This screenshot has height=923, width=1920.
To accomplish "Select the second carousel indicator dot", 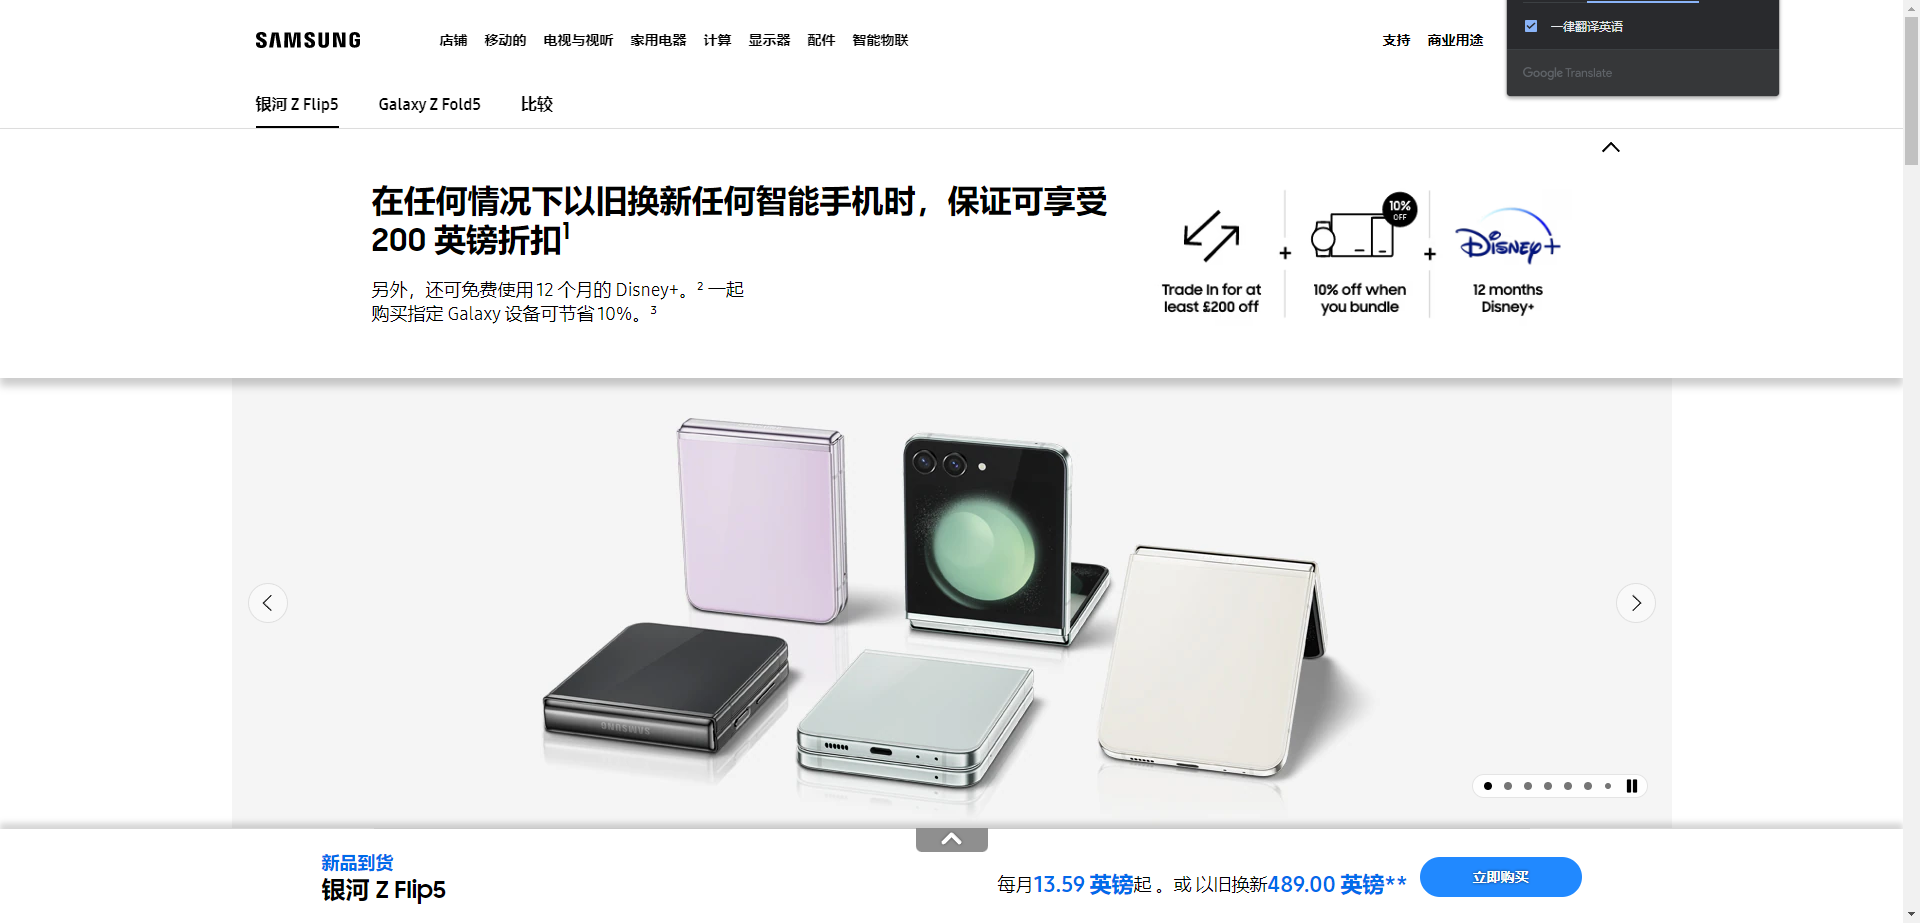I will pyautogui.click(x=1508, y=786).
